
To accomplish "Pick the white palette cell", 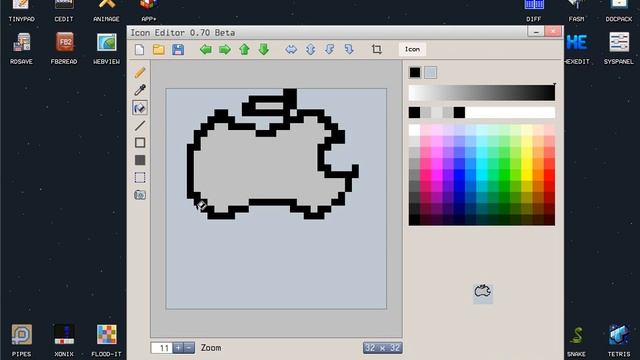I will pyautogui.click(x=414, y=130).
